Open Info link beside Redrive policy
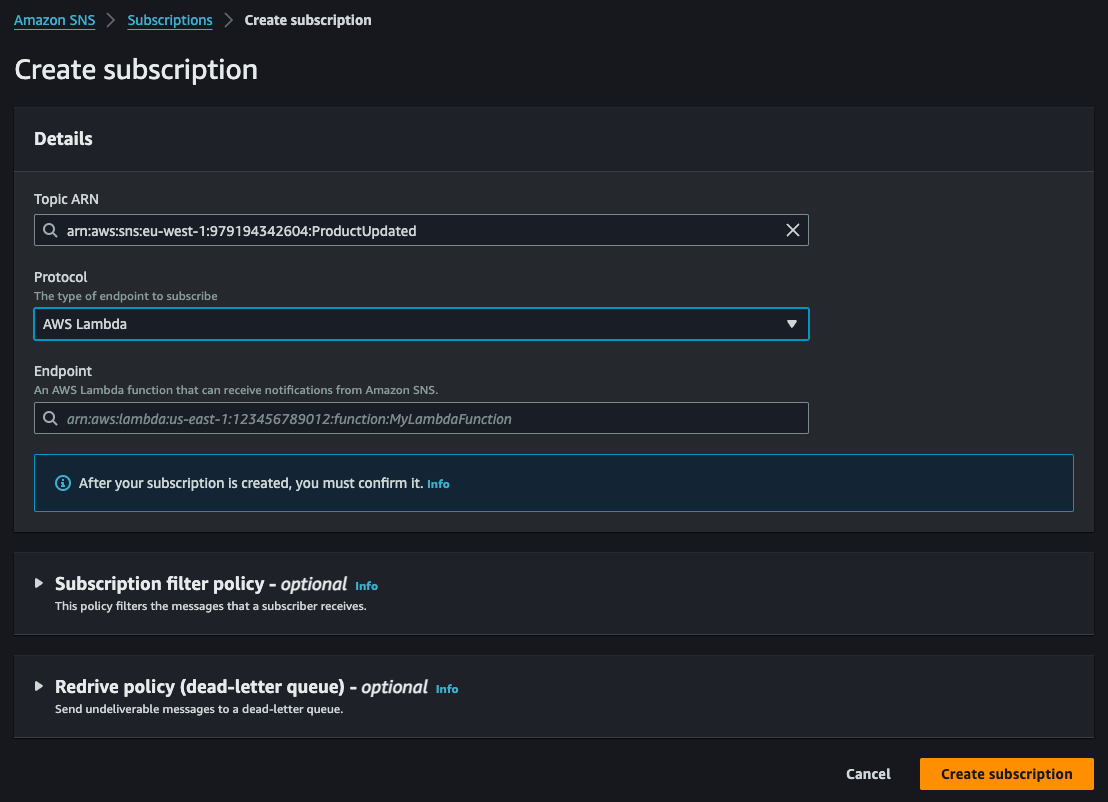Screen dimensions: 1108x802 pos(447,689)
